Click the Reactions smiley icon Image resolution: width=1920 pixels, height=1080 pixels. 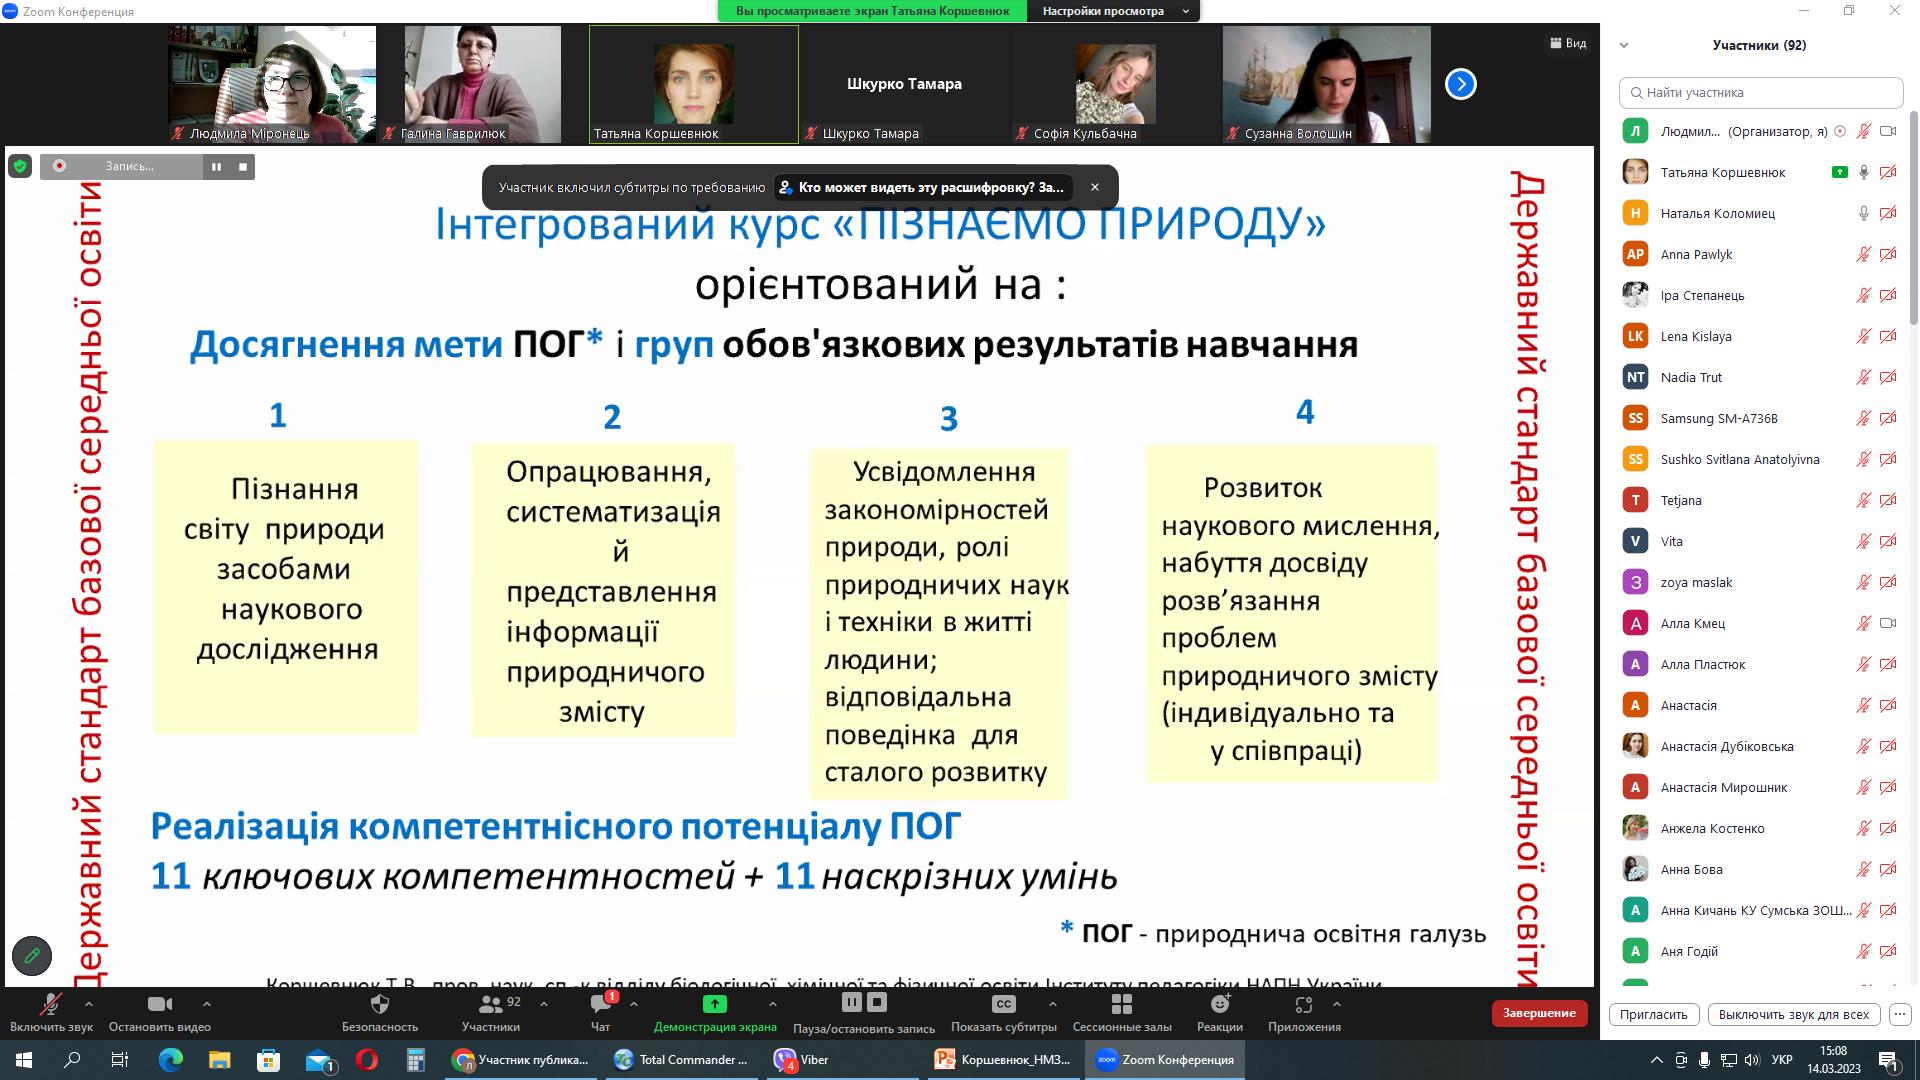click(1219, 1004)
